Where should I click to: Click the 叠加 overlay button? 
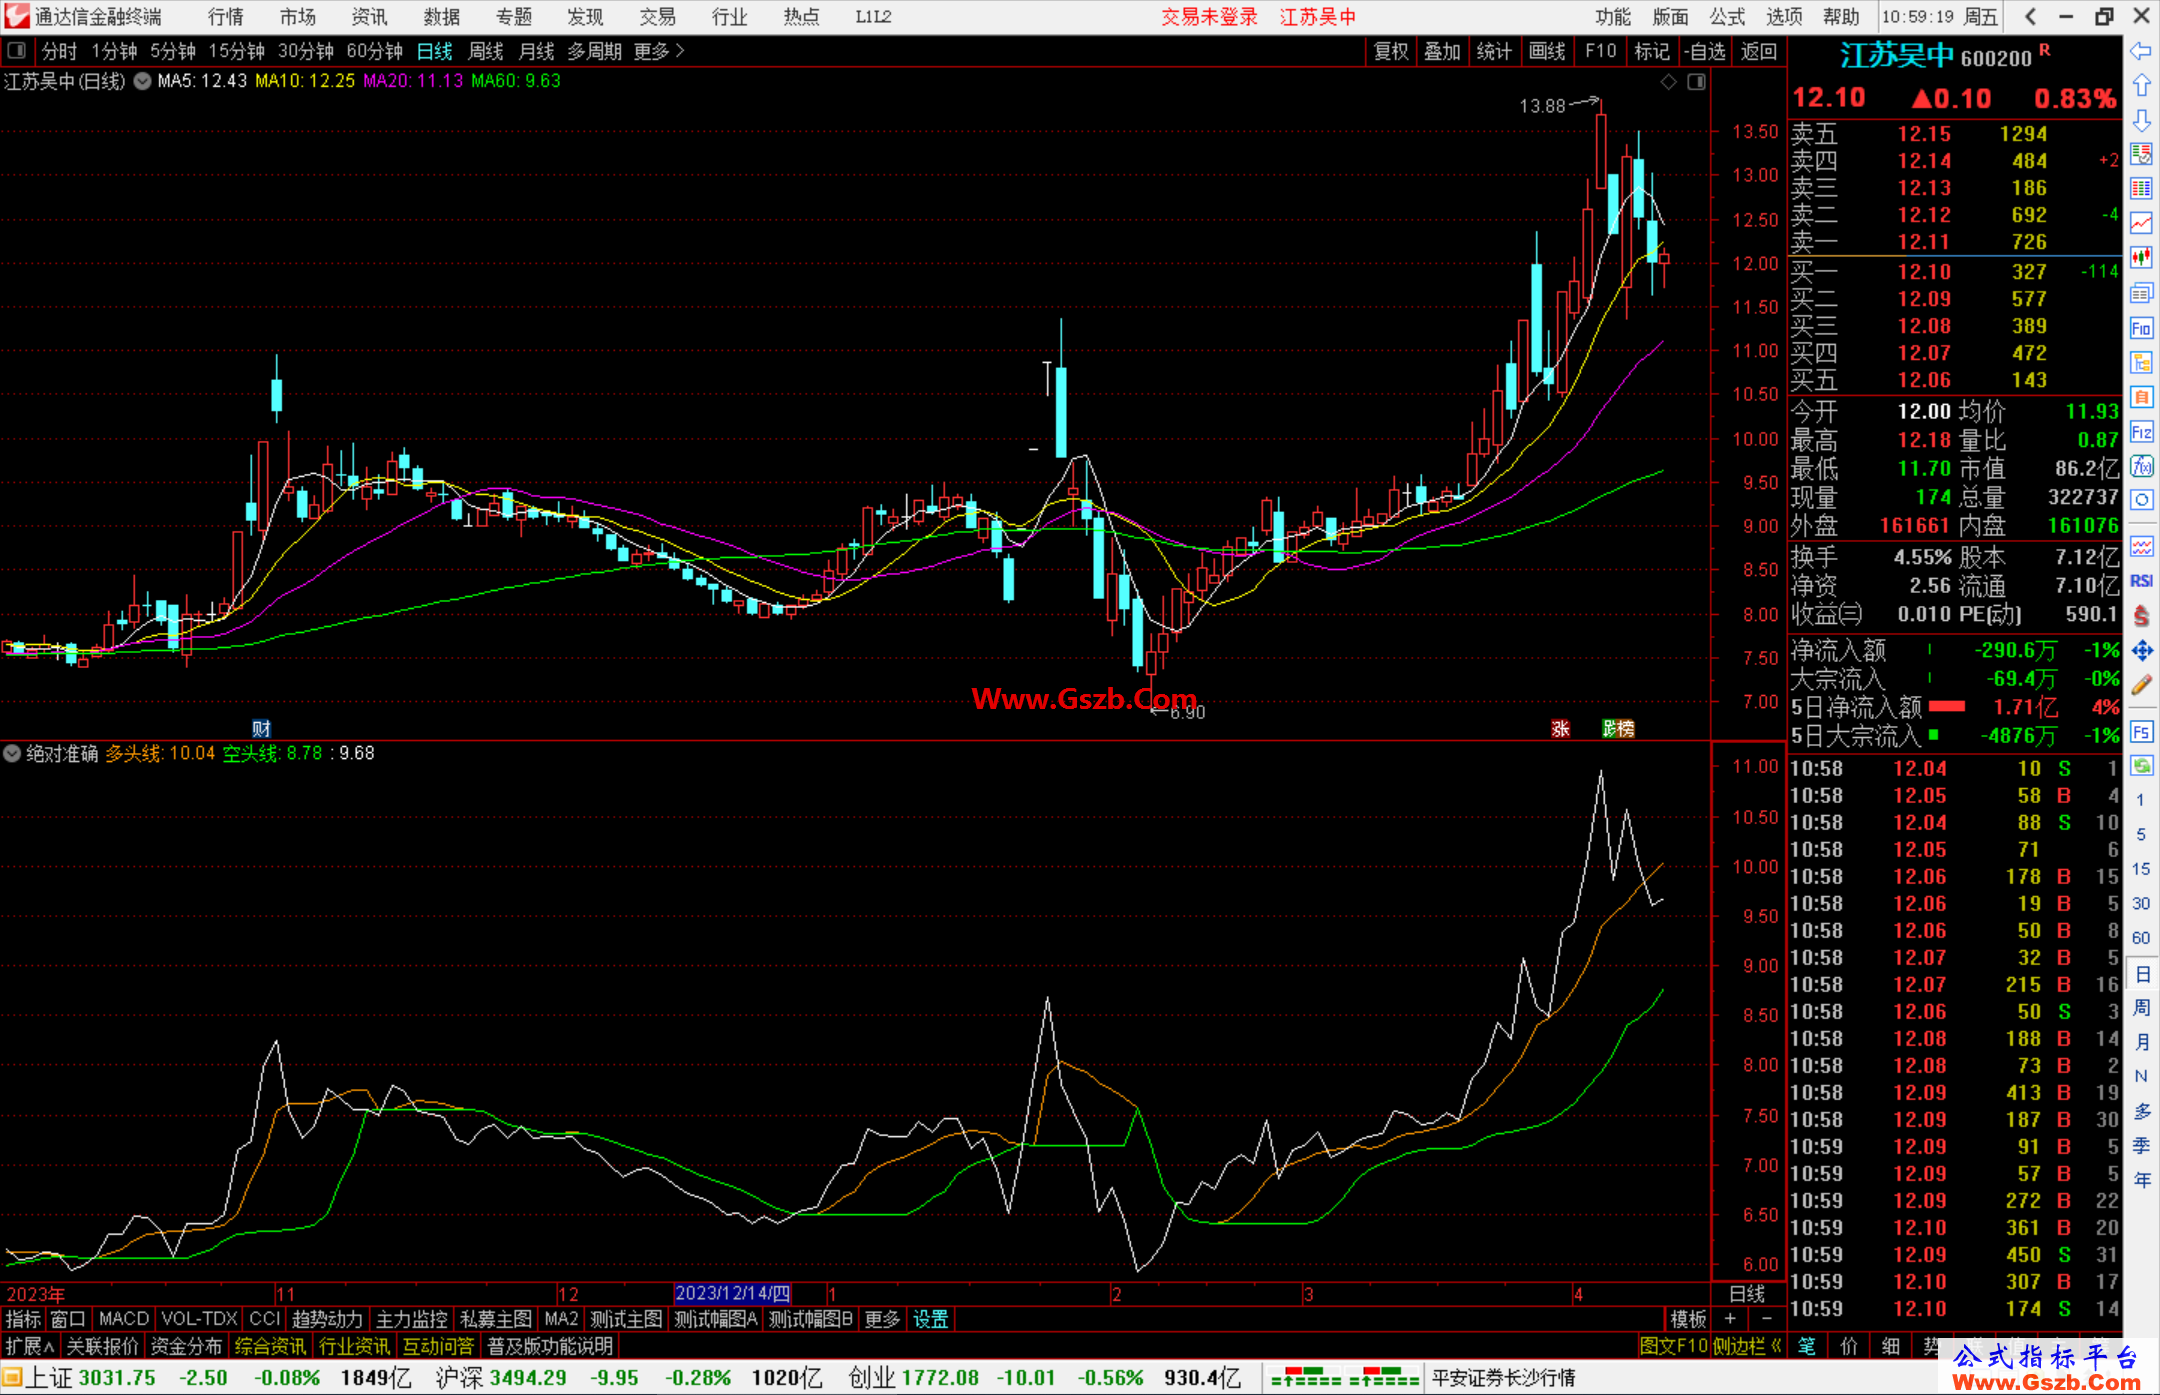pyautogui.click(x=1442, y=51)
